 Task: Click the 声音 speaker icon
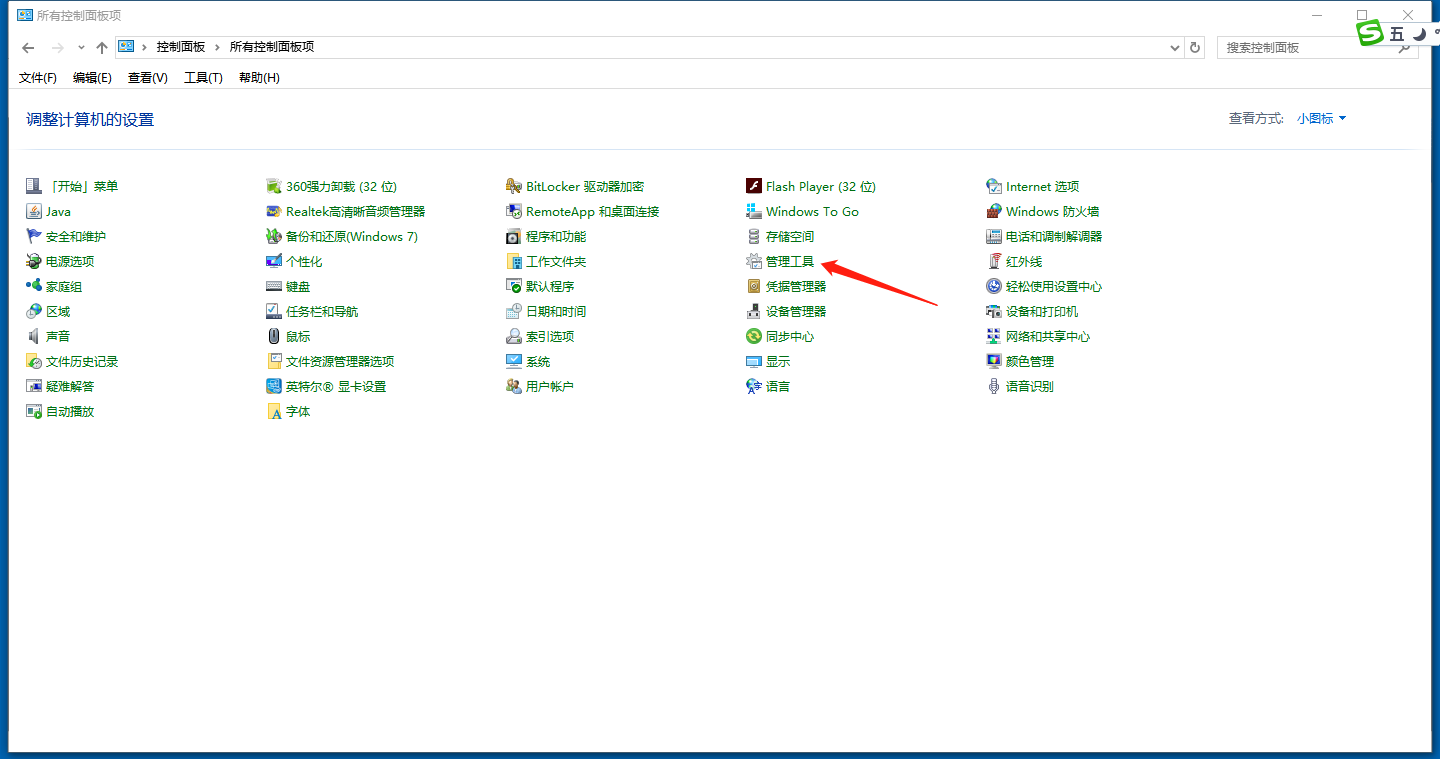(x=34, y=336)
